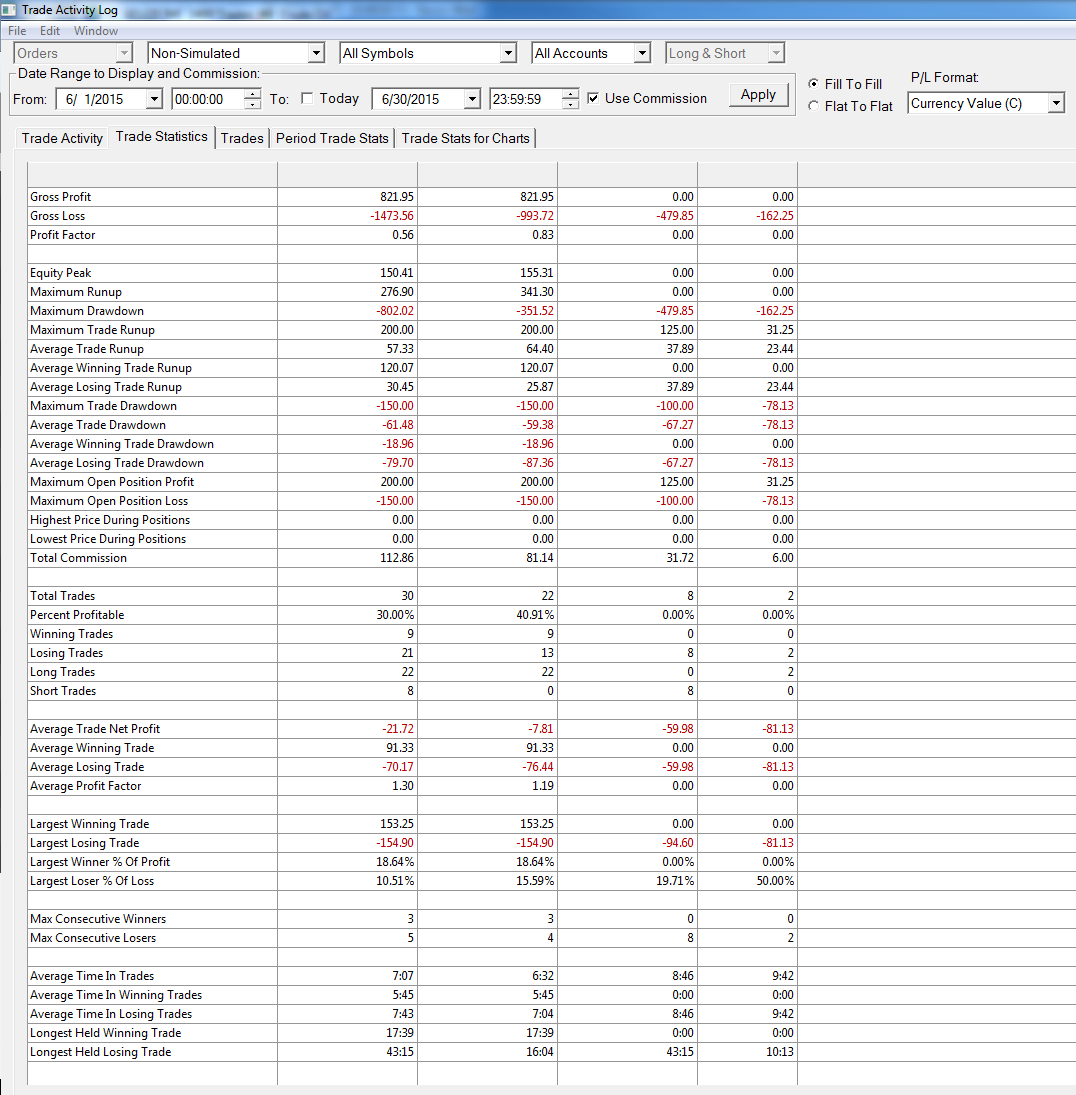Expand the P/L Format Currency Value dropdown
The height and width of the screenshot is (1095, 1076).
(1056, 103)
